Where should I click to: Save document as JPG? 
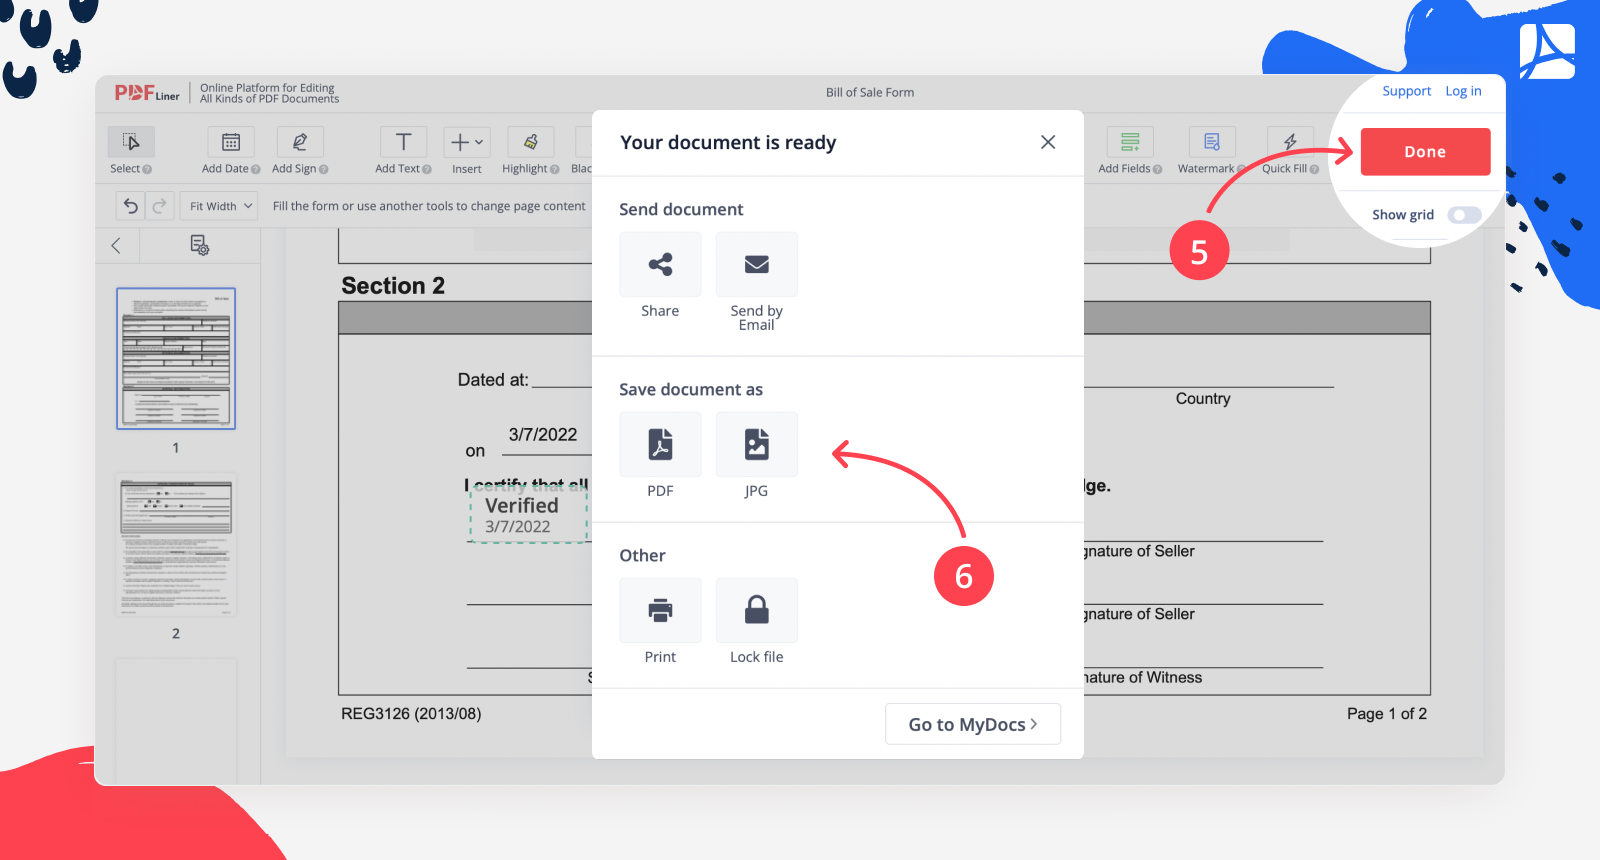pyautogui.click(x=756, y=444)
